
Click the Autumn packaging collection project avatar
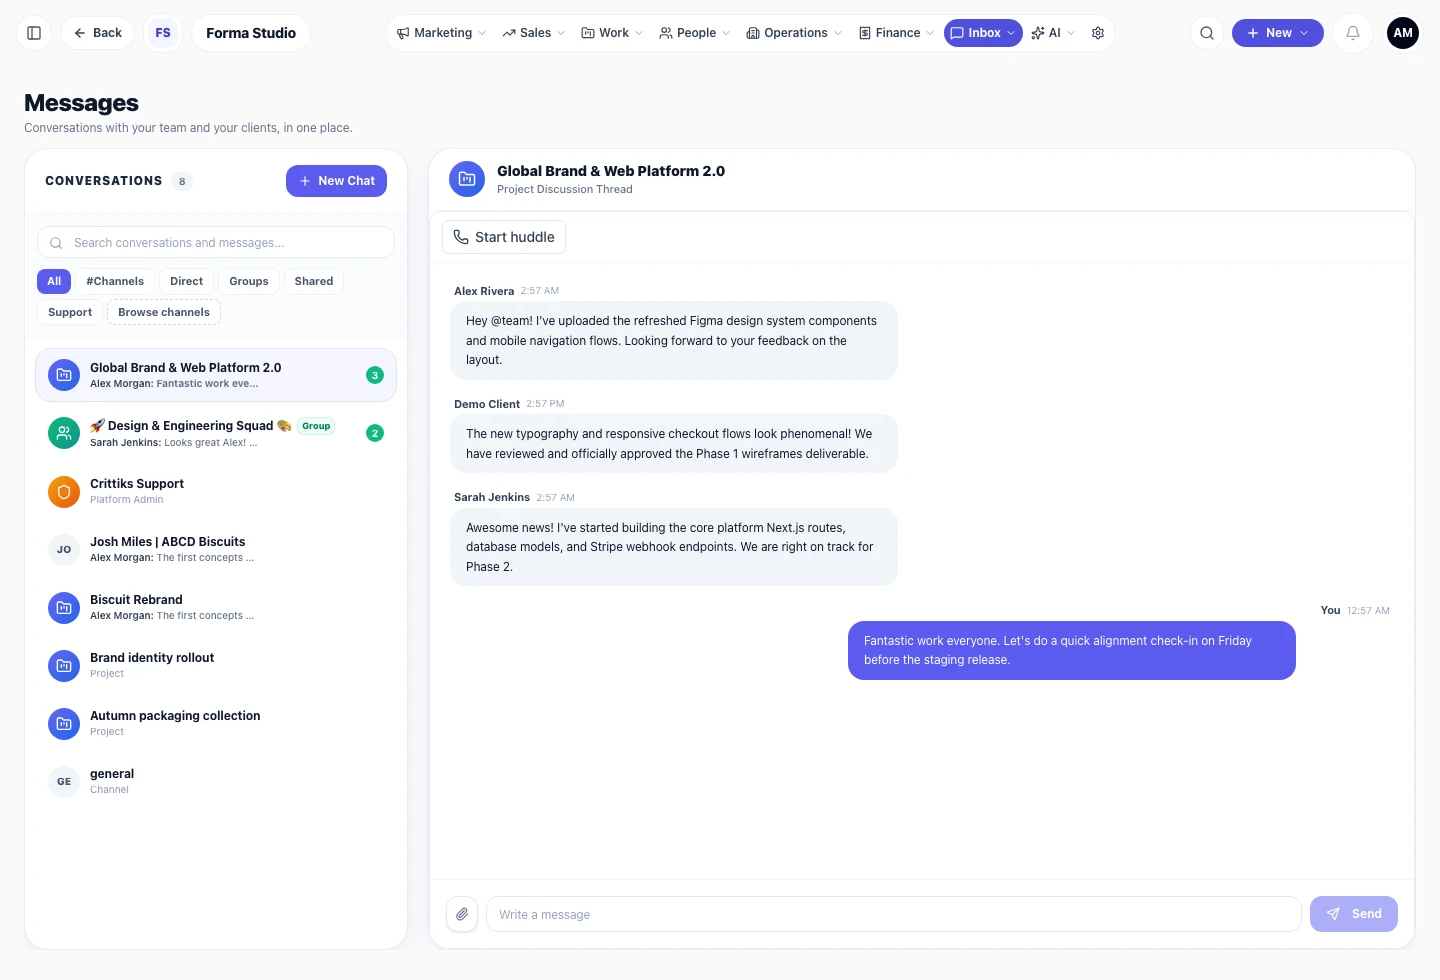pyautogui.click(x=64, y=724)
